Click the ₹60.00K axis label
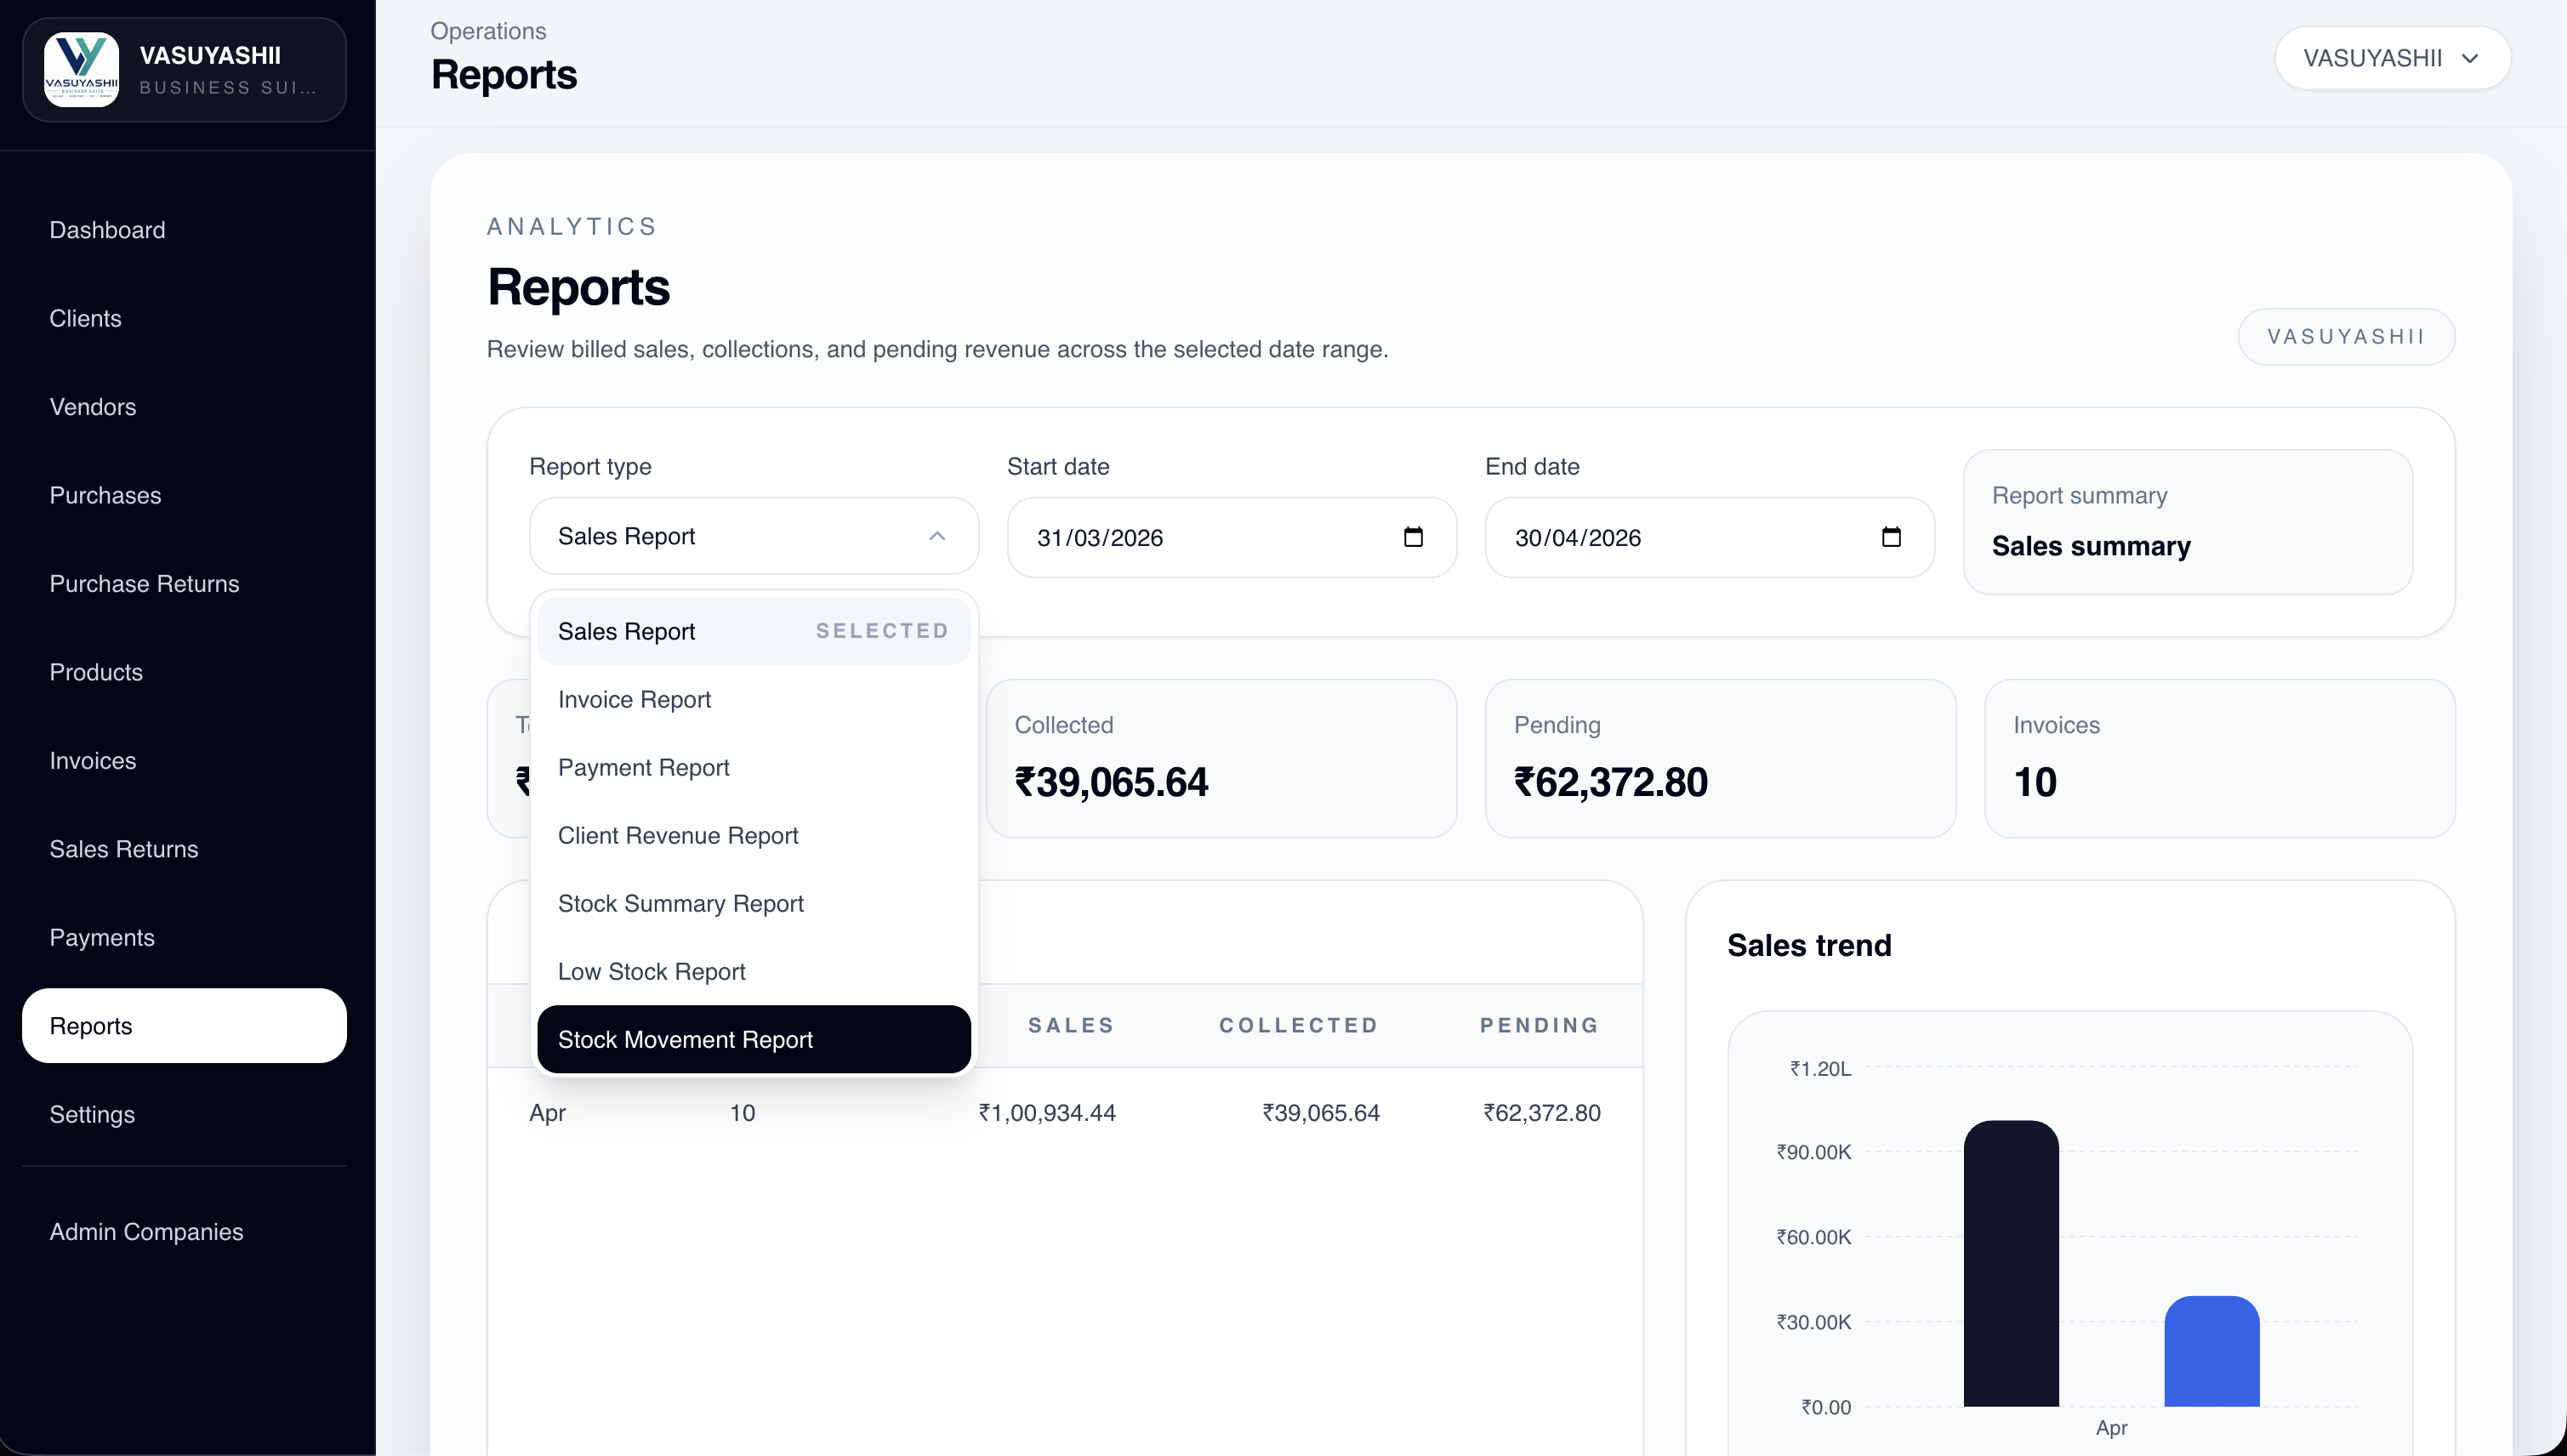This screenshot has width=2567, height=1456. 1813,1237
